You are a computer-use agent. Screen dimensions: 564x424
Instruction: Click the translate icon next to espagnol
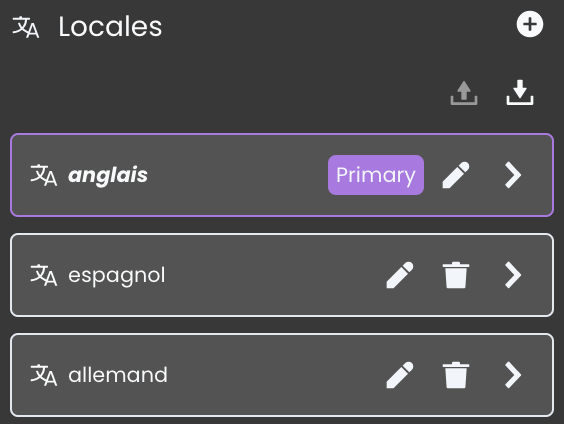[x=44, y=275]
